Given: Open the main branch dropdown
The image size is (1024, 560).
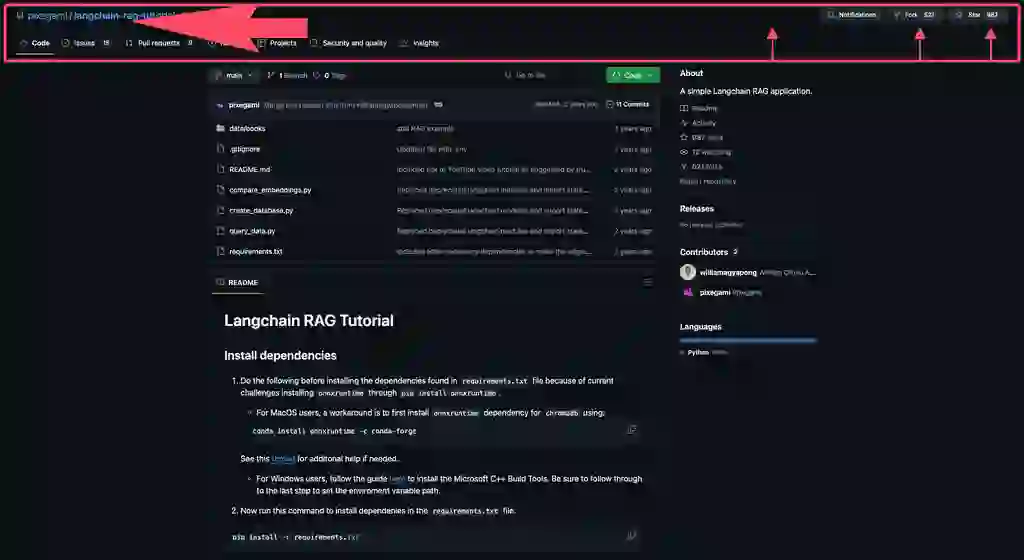Looking at the screenshot, I should point(233,75).
